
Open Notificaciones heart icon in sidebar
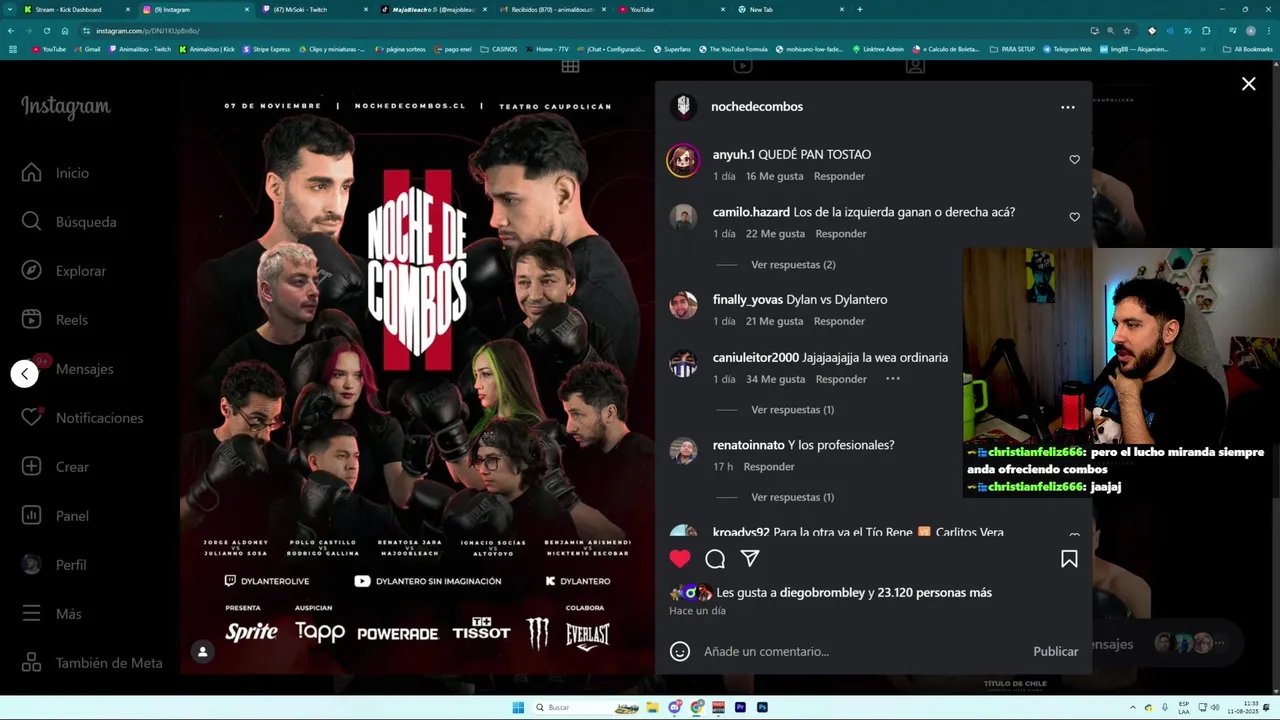point(32,417)
